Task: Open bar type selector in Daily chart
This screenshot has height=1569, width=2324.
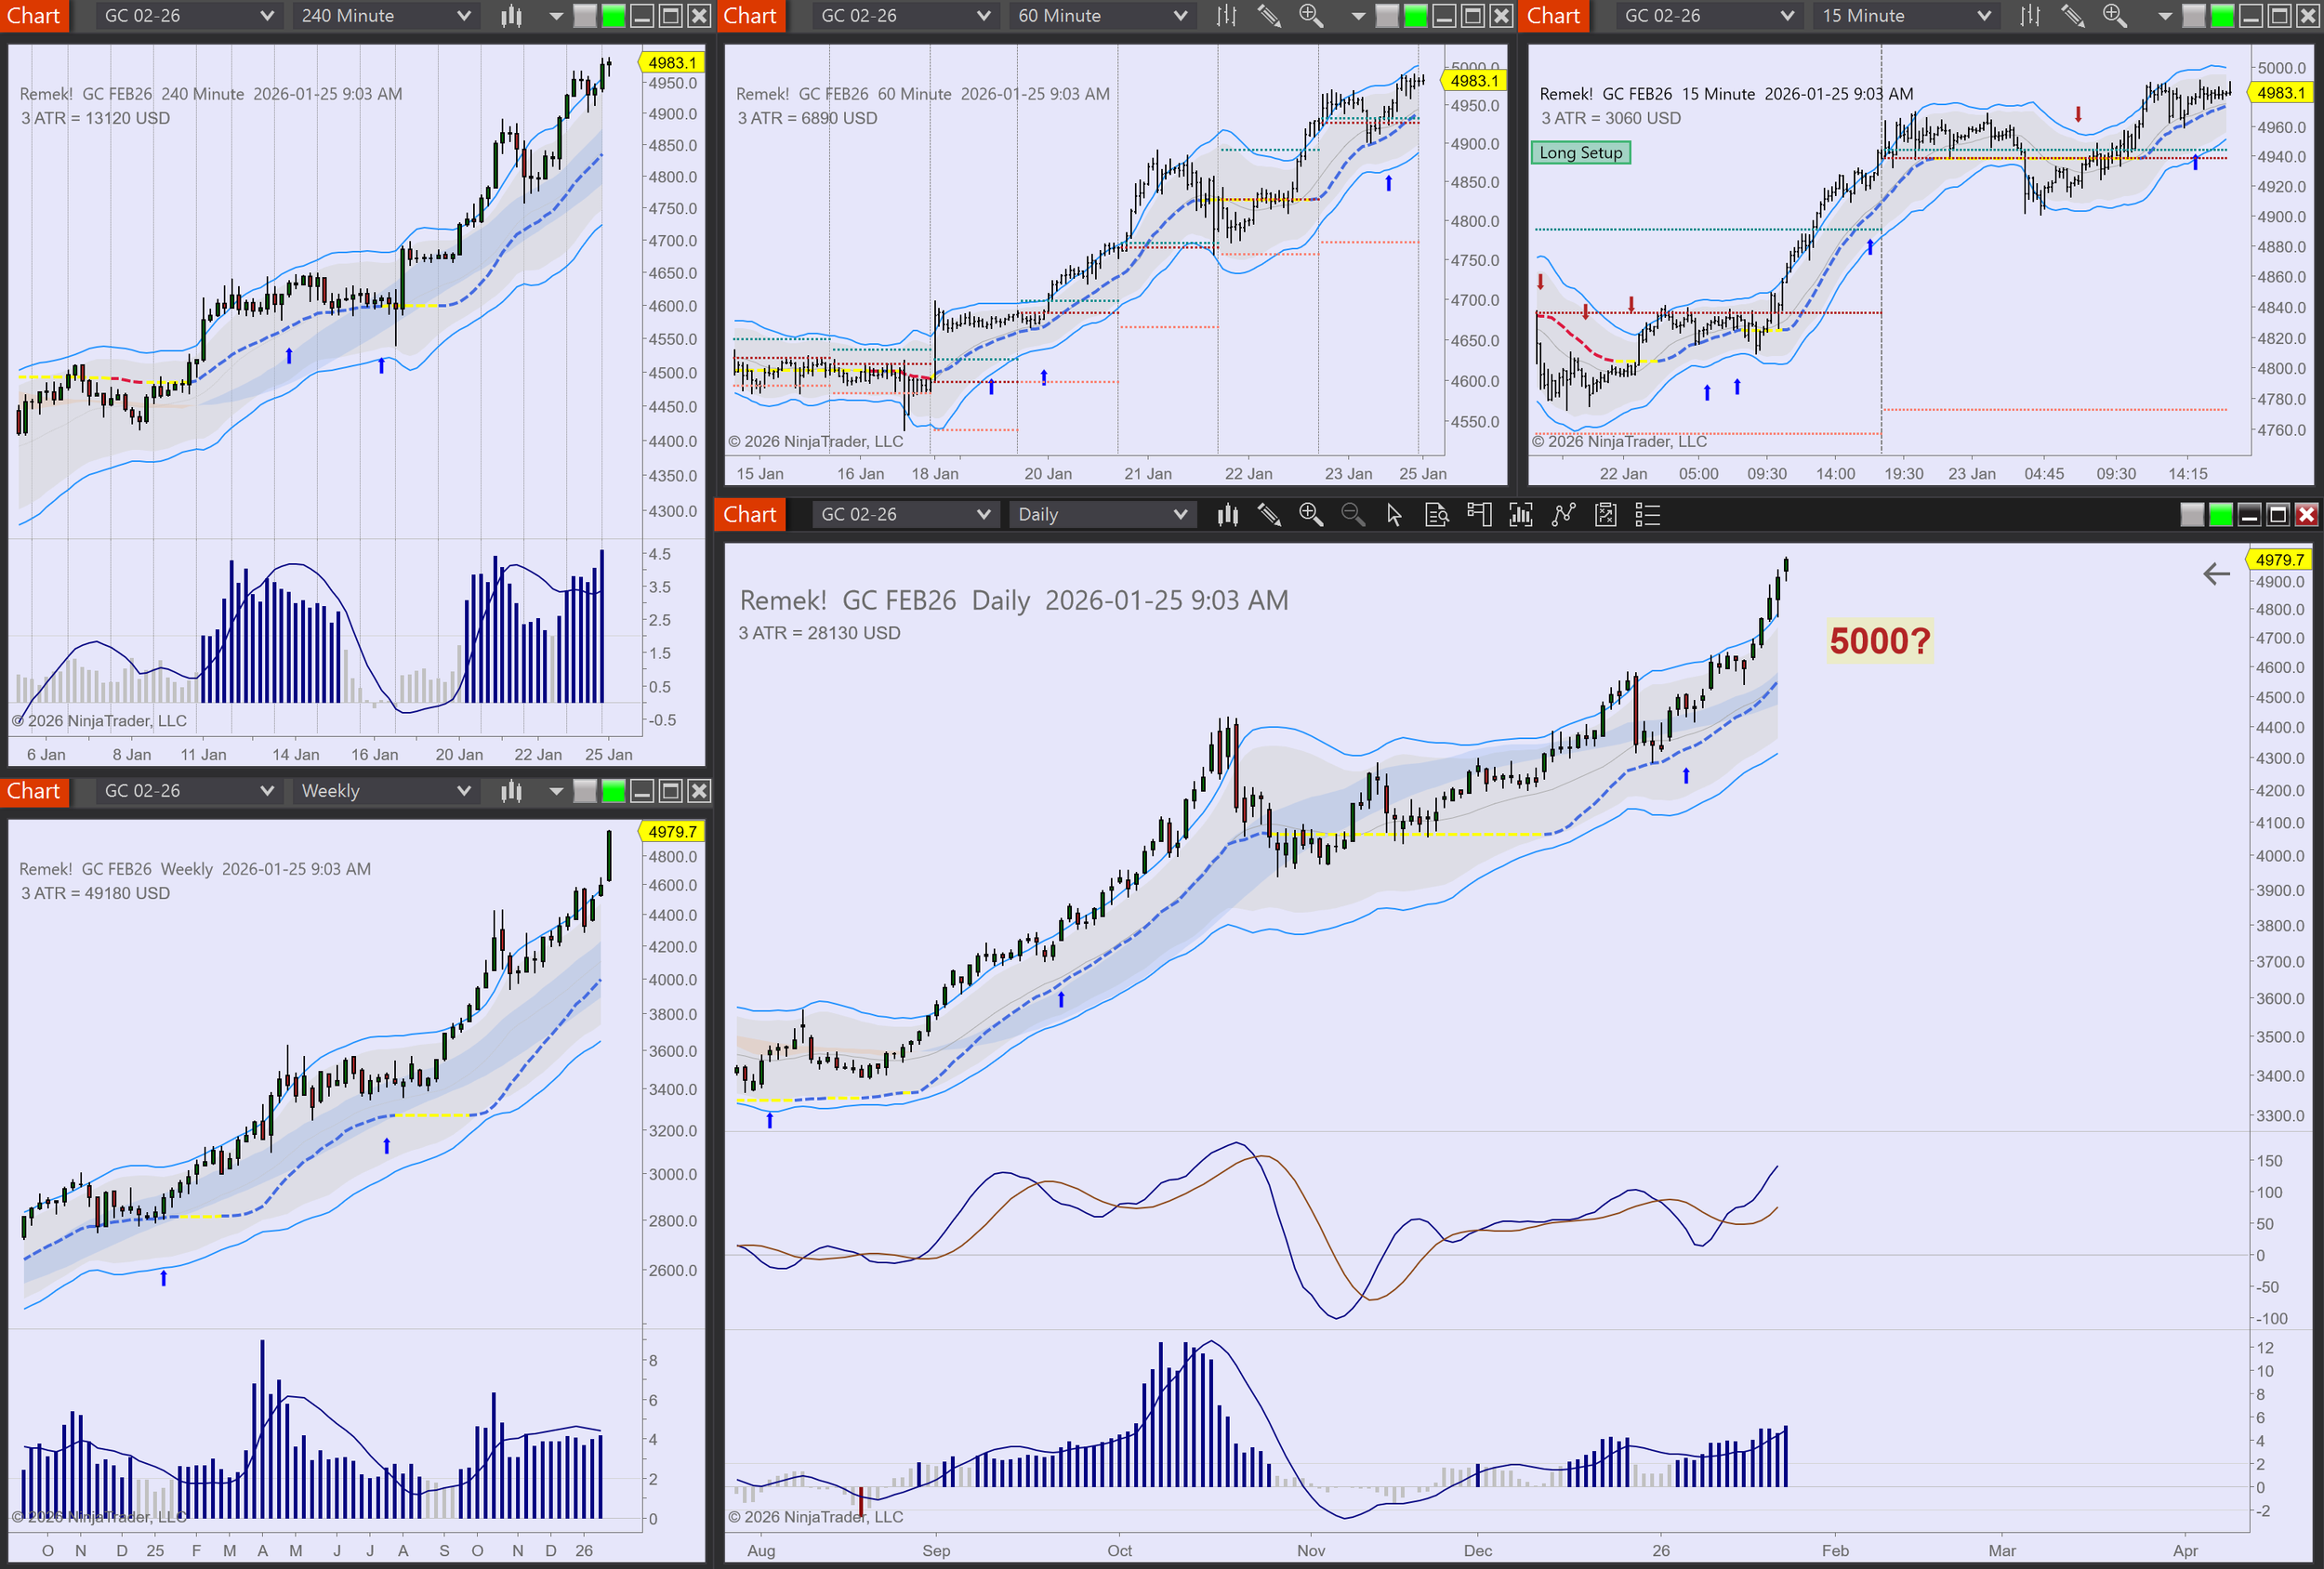Action: [1227, 515]
